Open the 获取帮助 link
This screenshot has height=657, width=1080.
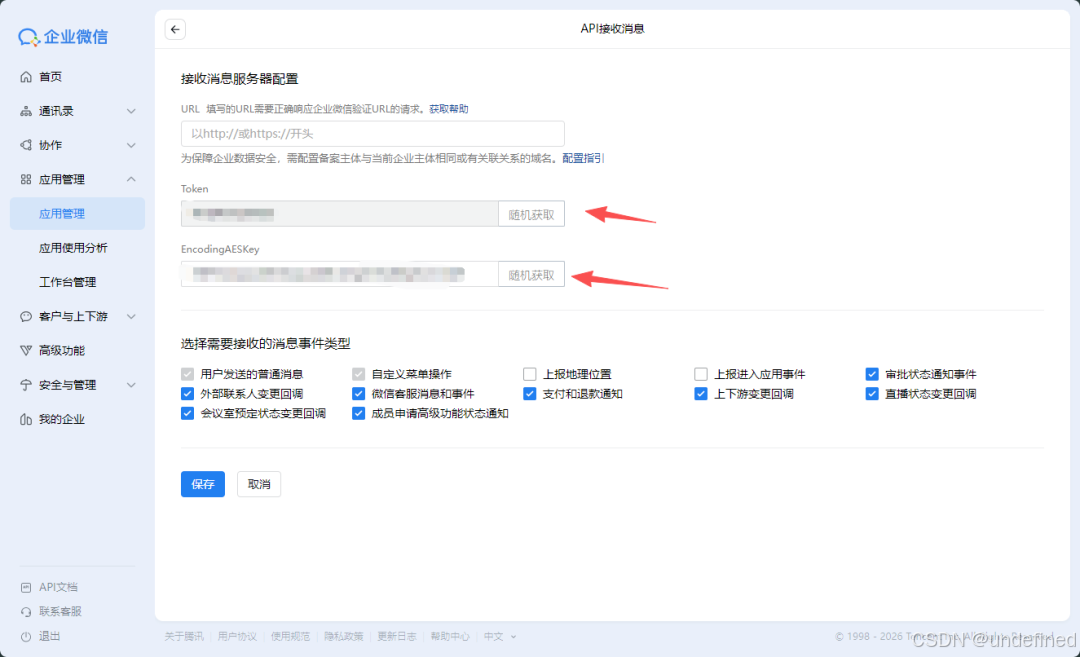(448, 109)
